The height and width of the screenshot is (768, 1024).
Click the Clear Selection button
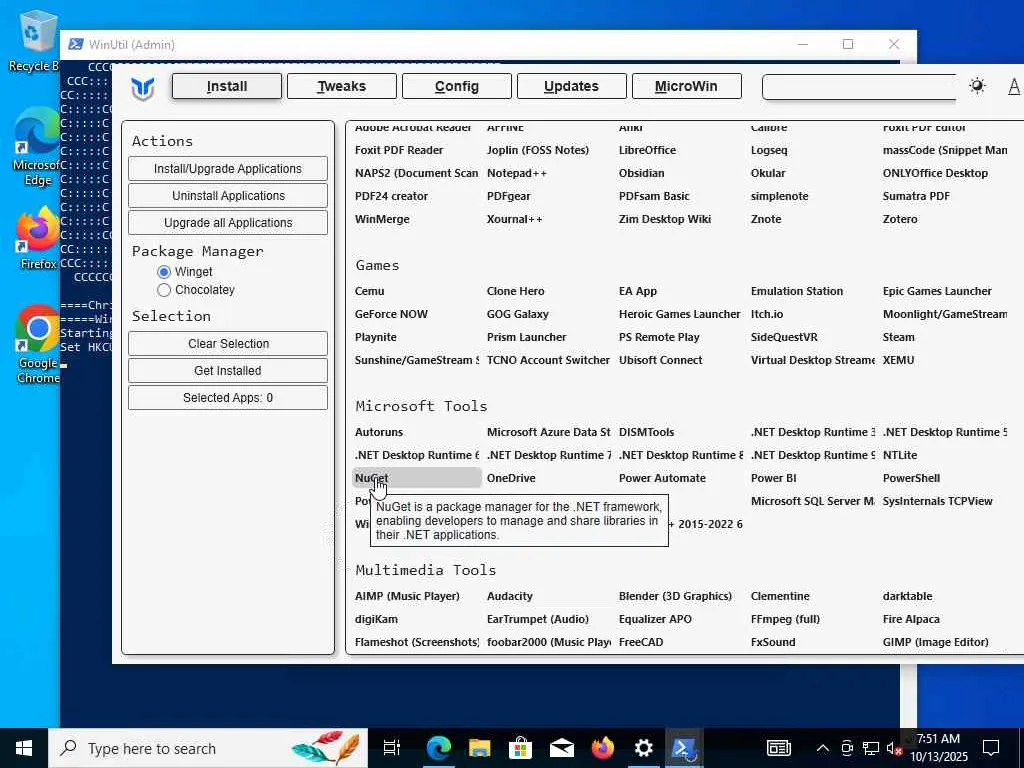(228, 344)
